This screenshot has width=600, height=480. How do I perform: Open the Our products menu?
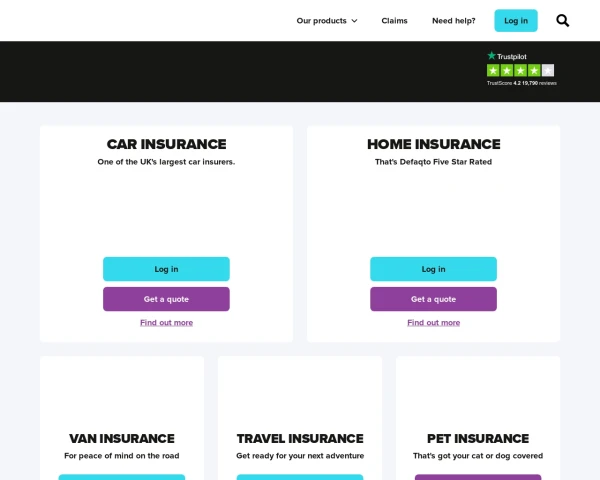[x=327, y=21]
